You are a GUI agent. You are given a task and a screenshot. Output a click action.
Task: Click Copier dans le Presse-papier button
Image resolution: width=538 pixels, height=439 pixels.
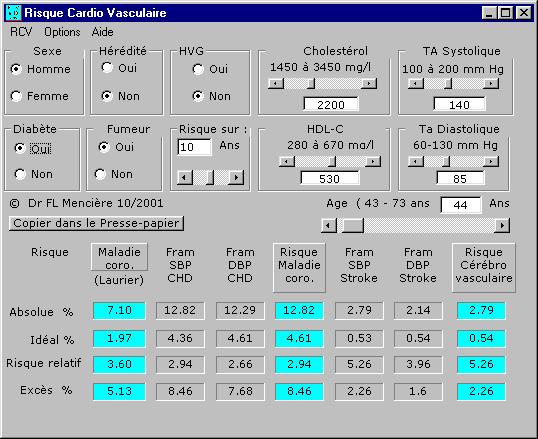pos(96,223)
